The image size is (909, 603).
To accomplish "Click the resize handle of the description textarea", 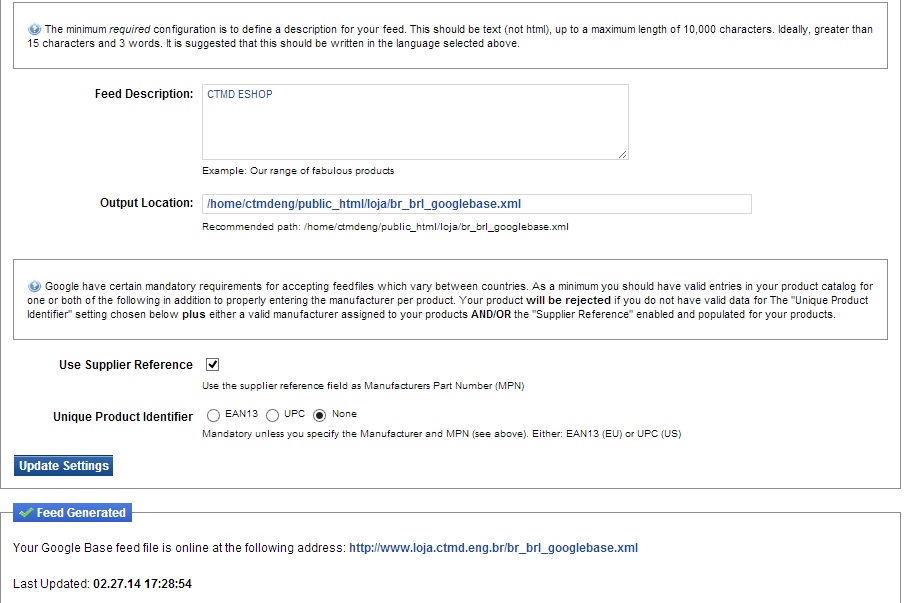I will pyautogui.click(x=622, y=153).
